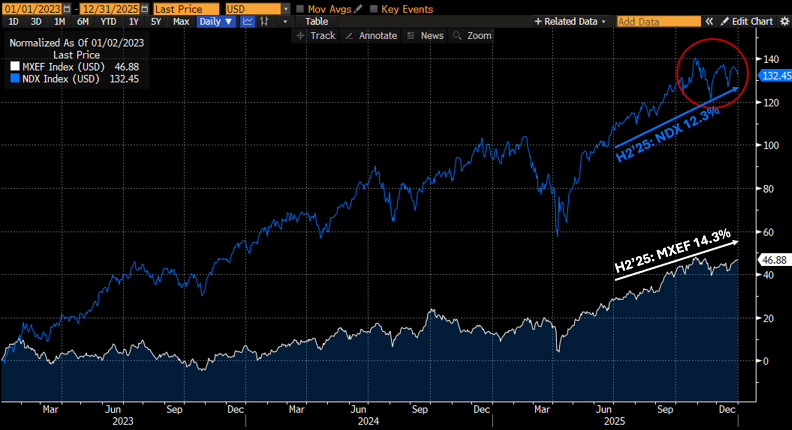The image size is (792, 430).
Task: Select the candlestick chart type icon
Action: coord(265,21)
